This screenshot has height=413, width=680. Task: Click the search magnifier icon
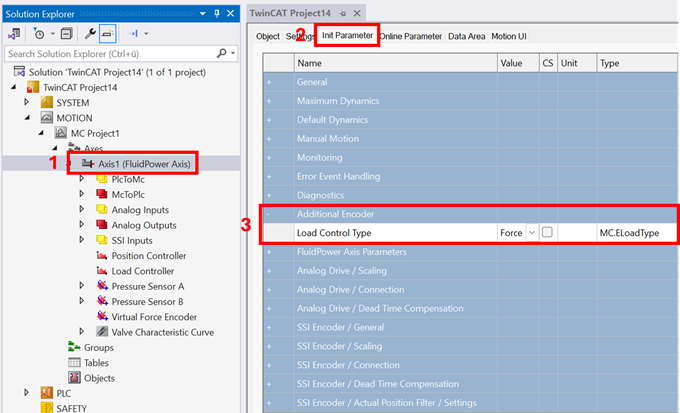tap(221, 53)
